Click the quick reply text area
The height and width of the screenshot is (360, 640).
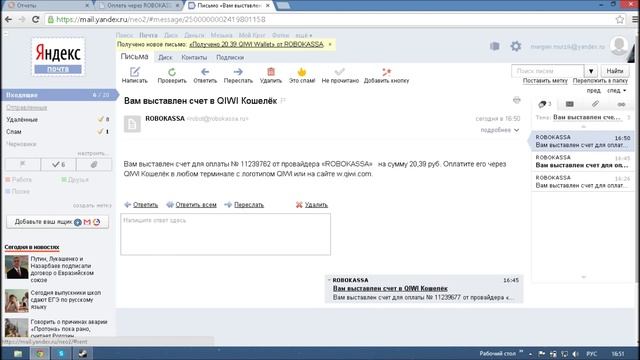tap(225, 234)
